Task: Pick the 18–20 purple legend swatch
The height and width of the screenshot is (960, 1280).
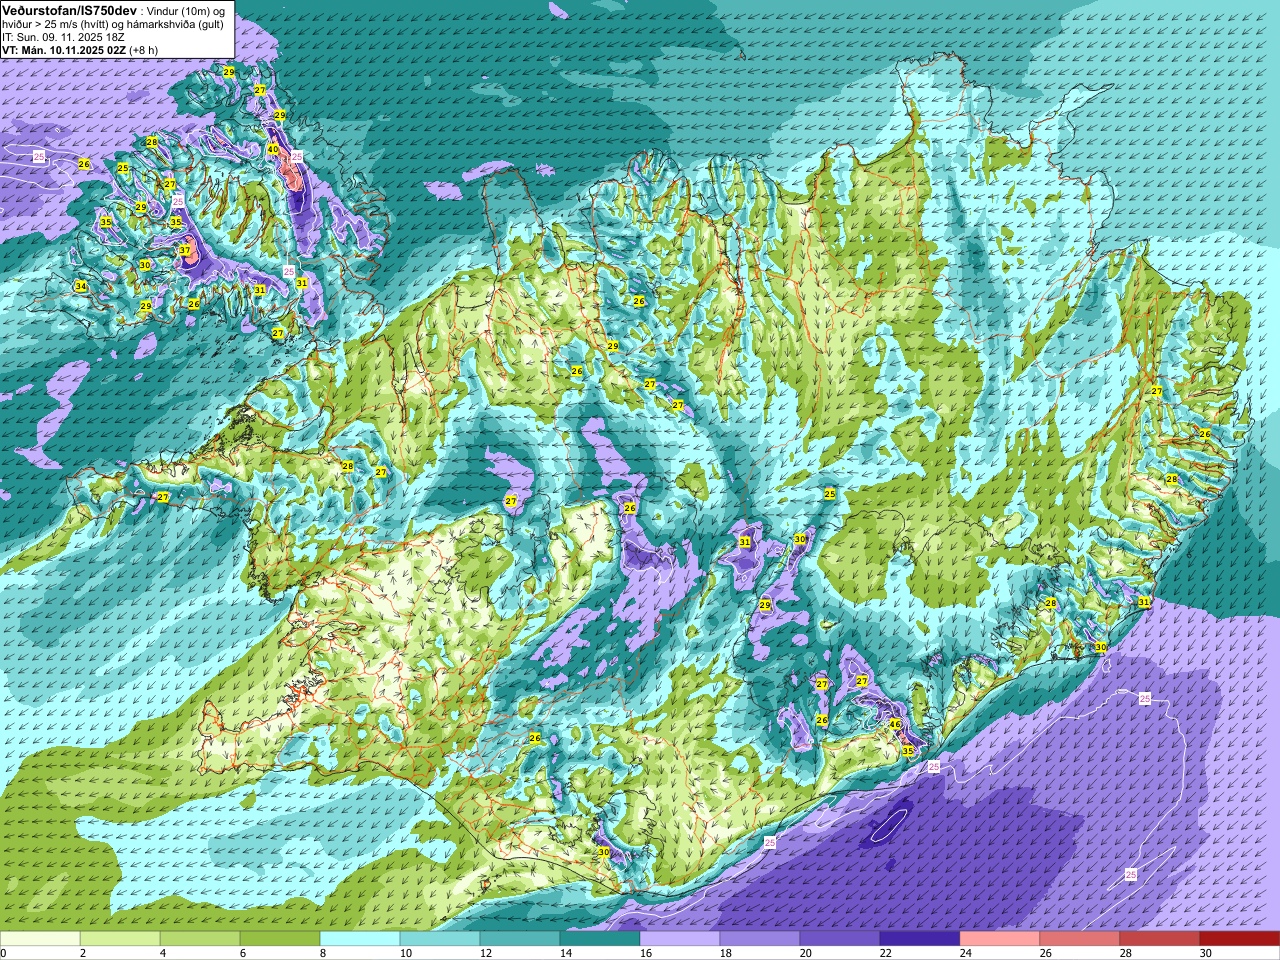Action: point(760,939)
